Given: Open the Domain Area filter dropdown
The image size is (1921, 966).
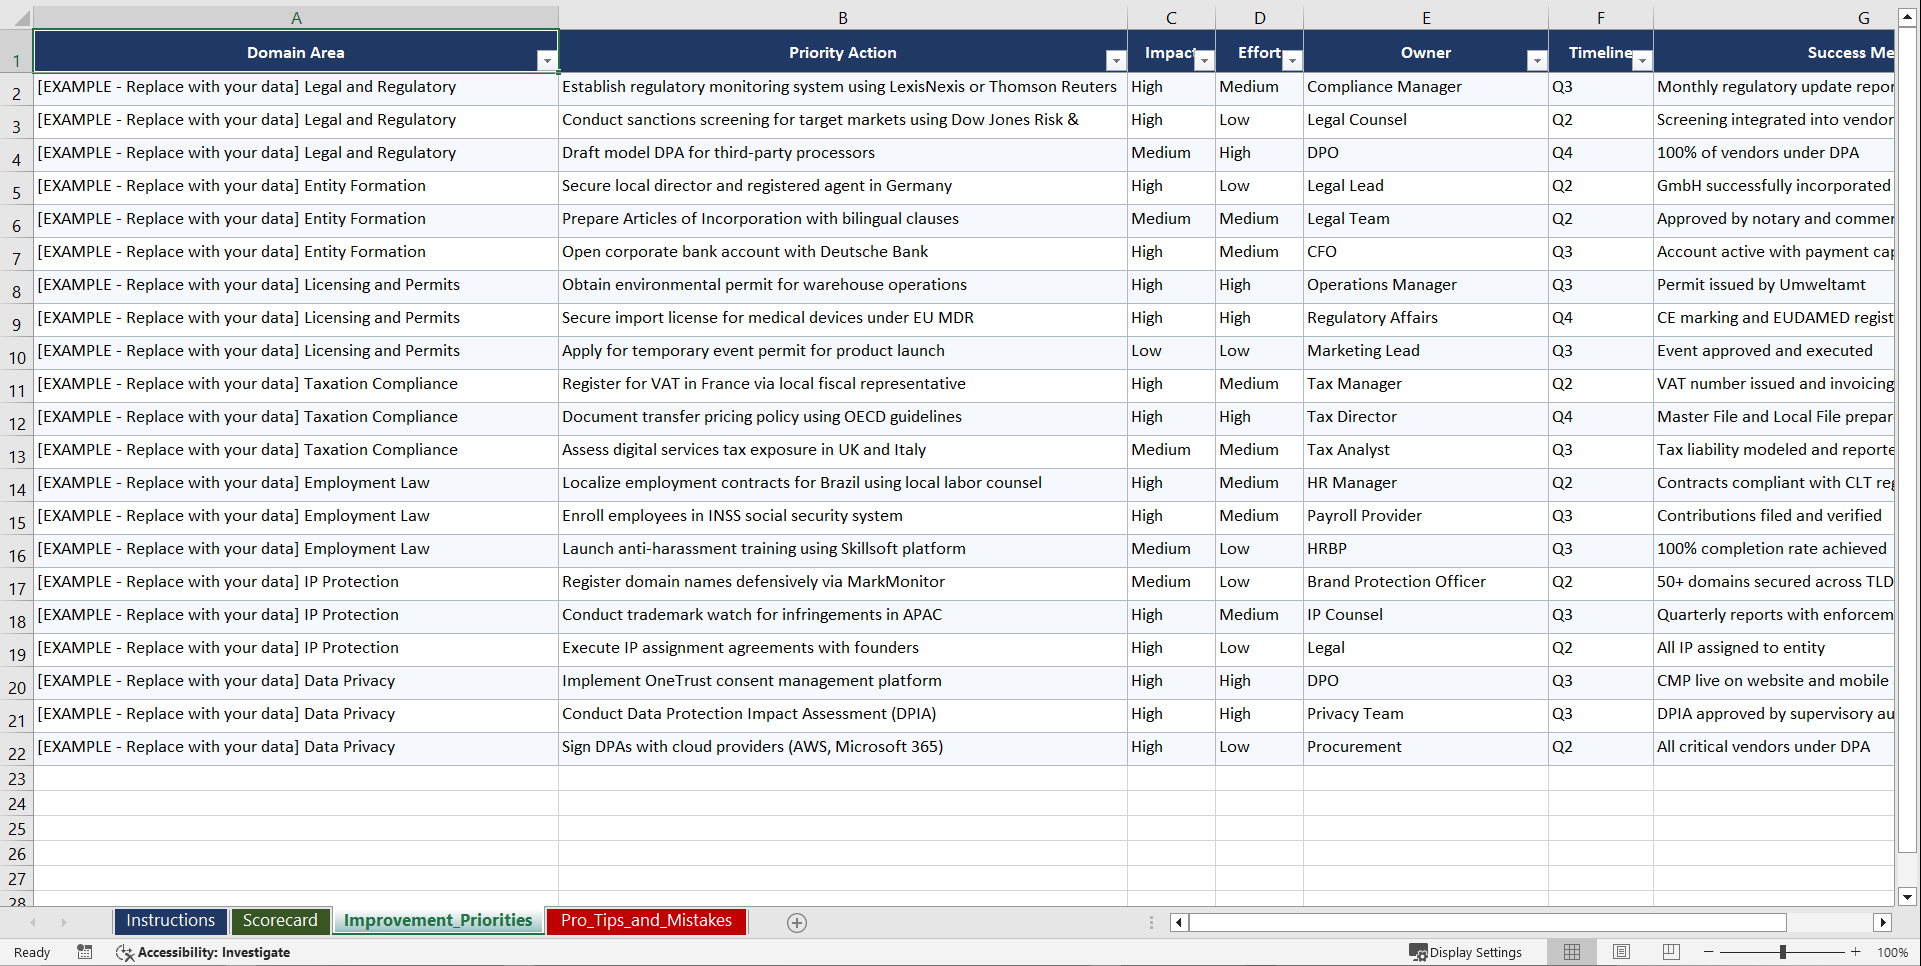Looking at the screenshot, I should click(x=548, y=60).
